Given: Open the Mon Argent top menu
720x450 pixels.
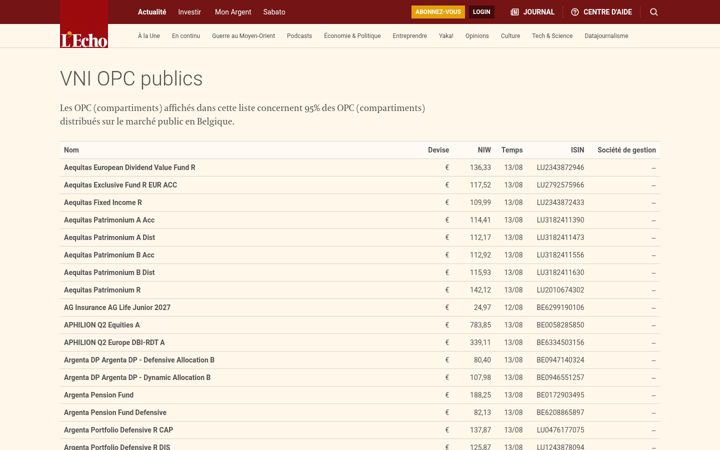Looking at the screenshot, I should pyautogui.click(x=233, y=12).
